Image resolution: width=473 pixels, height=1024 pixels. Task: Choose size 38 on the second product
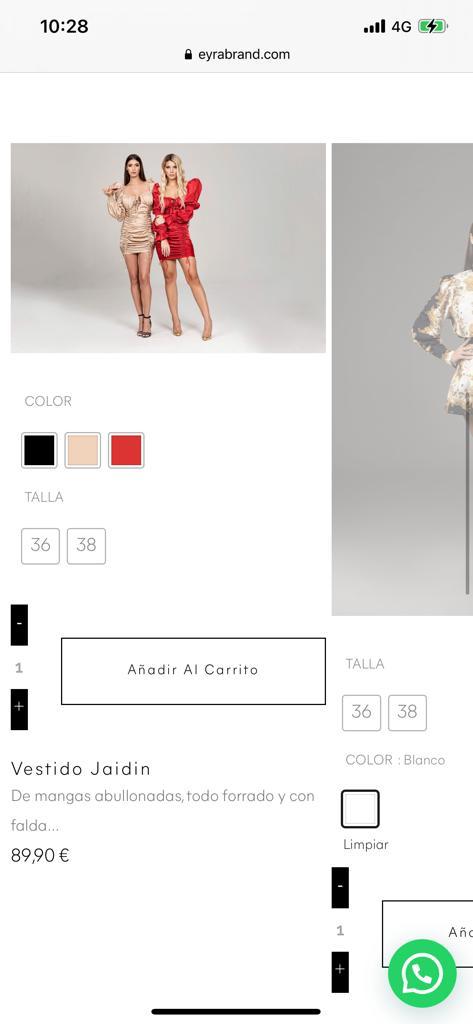point(407,712)
